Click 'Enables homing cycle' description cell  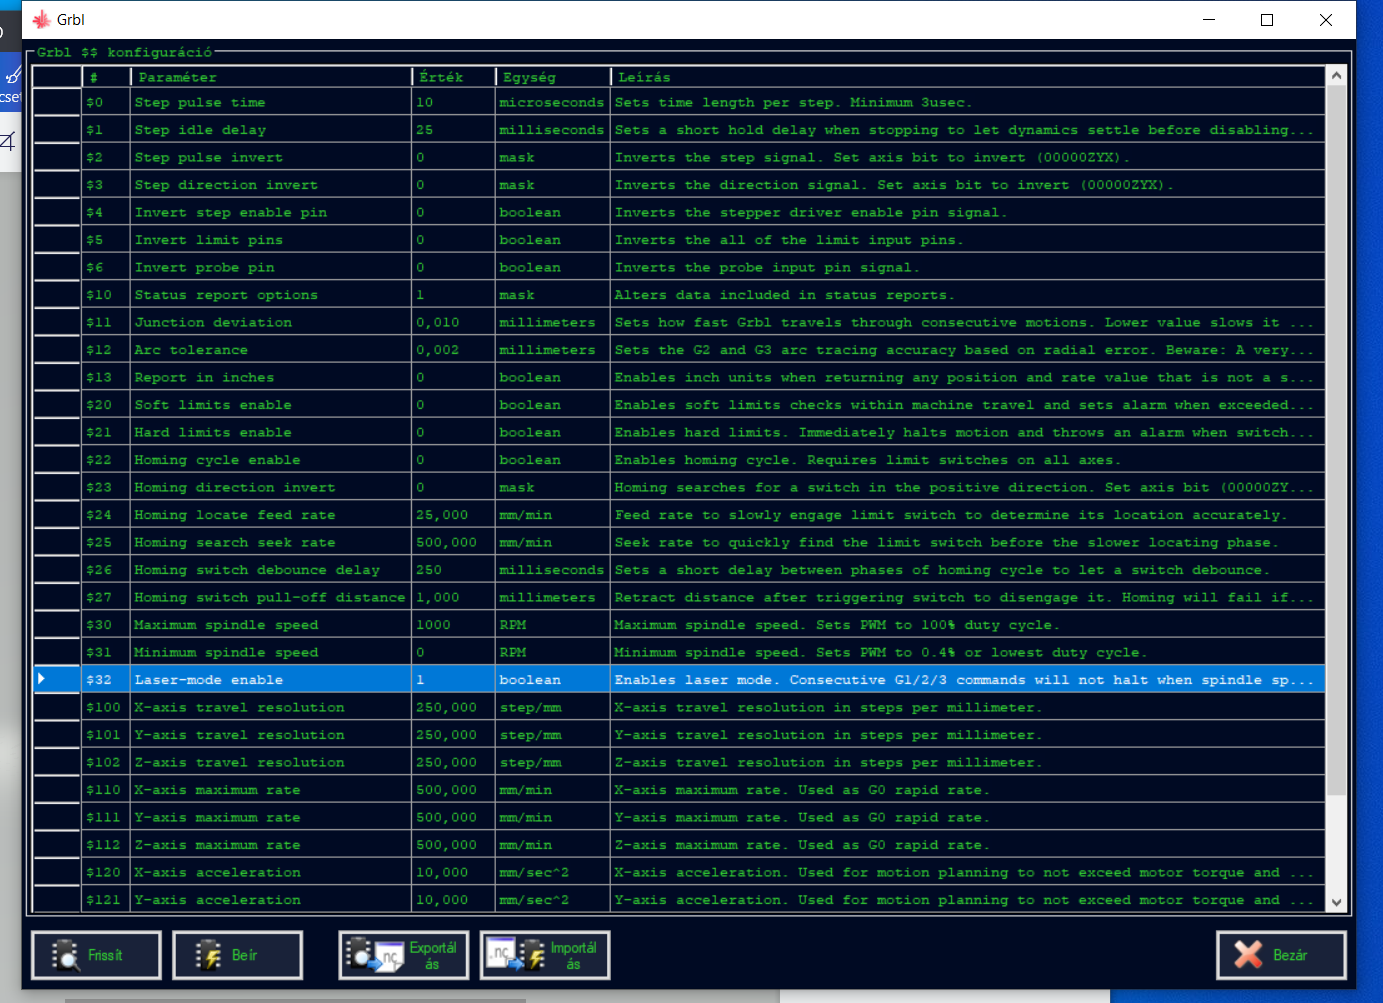coord(968,460)
